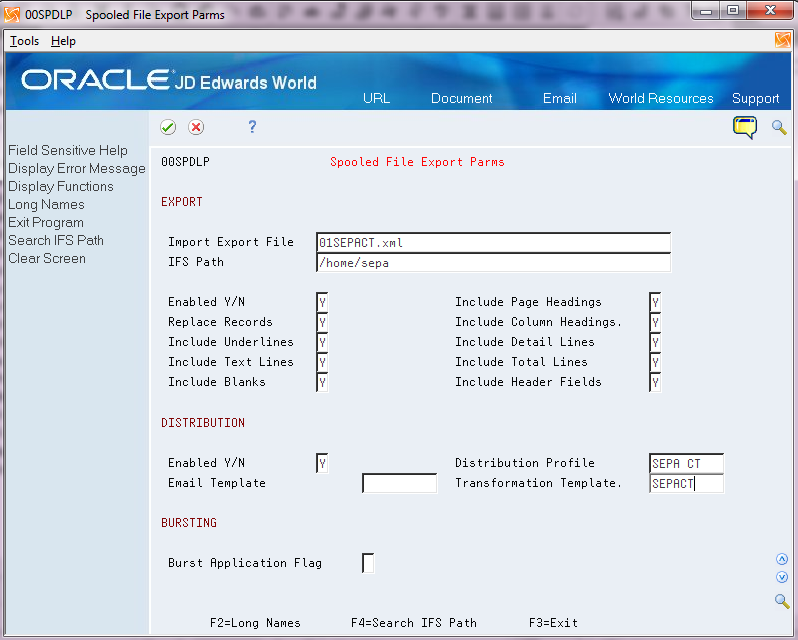The image size is (798, 640).
Task: Open the URL banner link
Action: pos(377,98)
